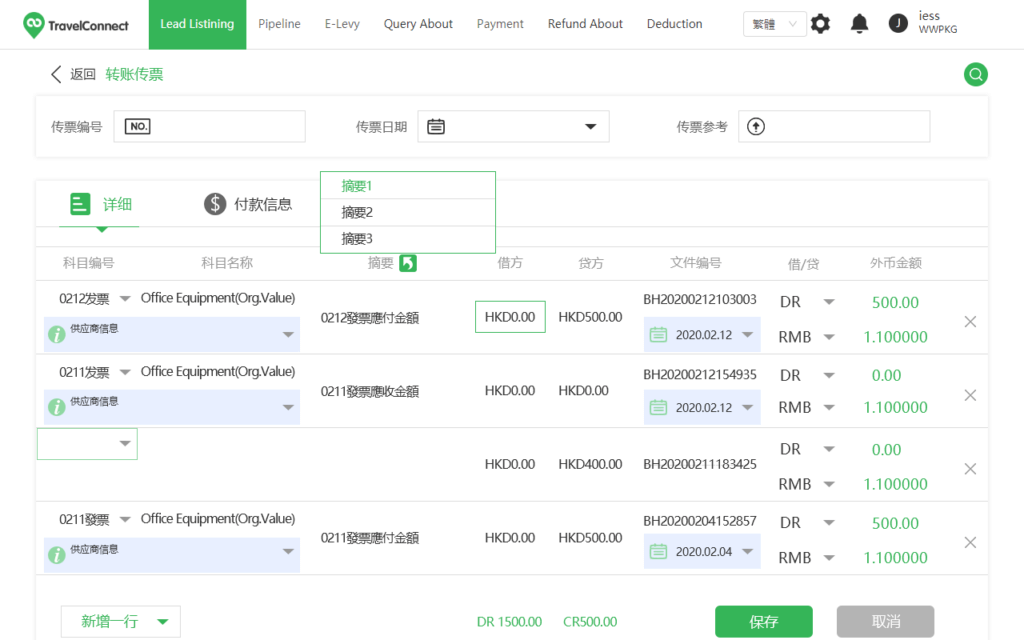Viewport: 1024px width, 640px height.
Task: Click the green summary toggle icon beside 摘要
Action: (407, 263)
